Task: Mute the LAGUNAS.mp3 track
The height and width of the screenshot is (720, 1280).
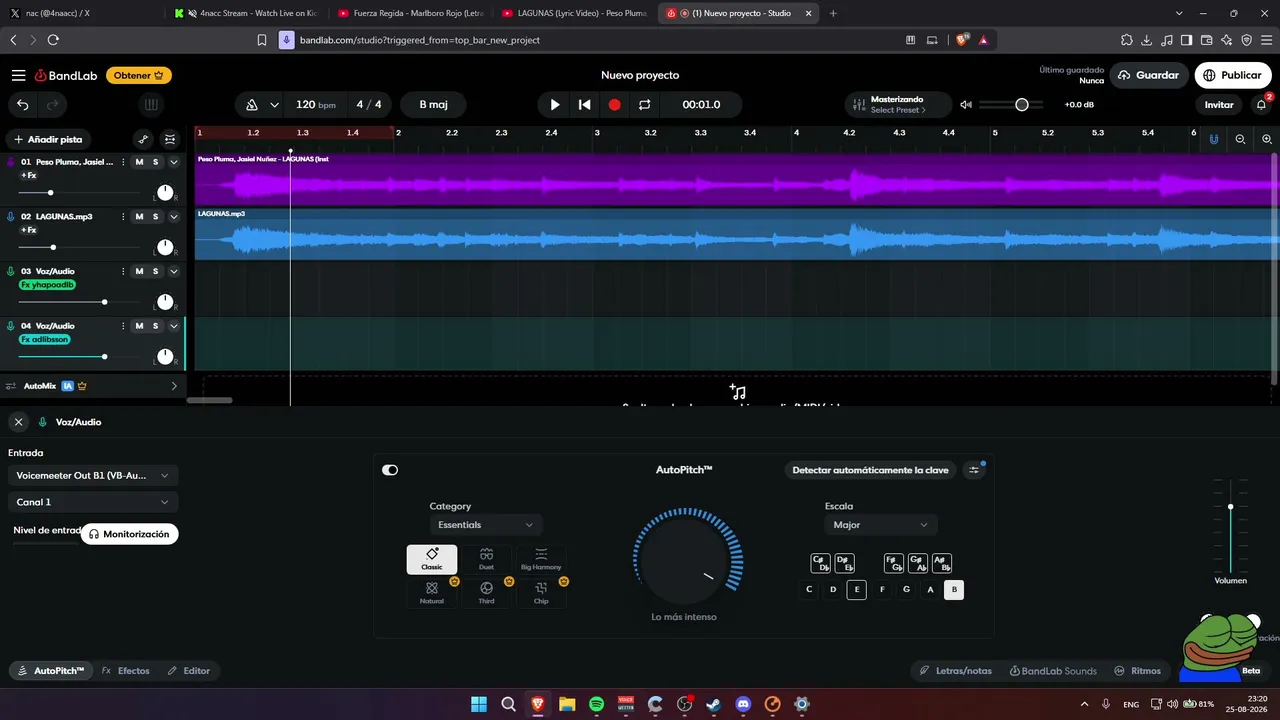Action: 139,217
